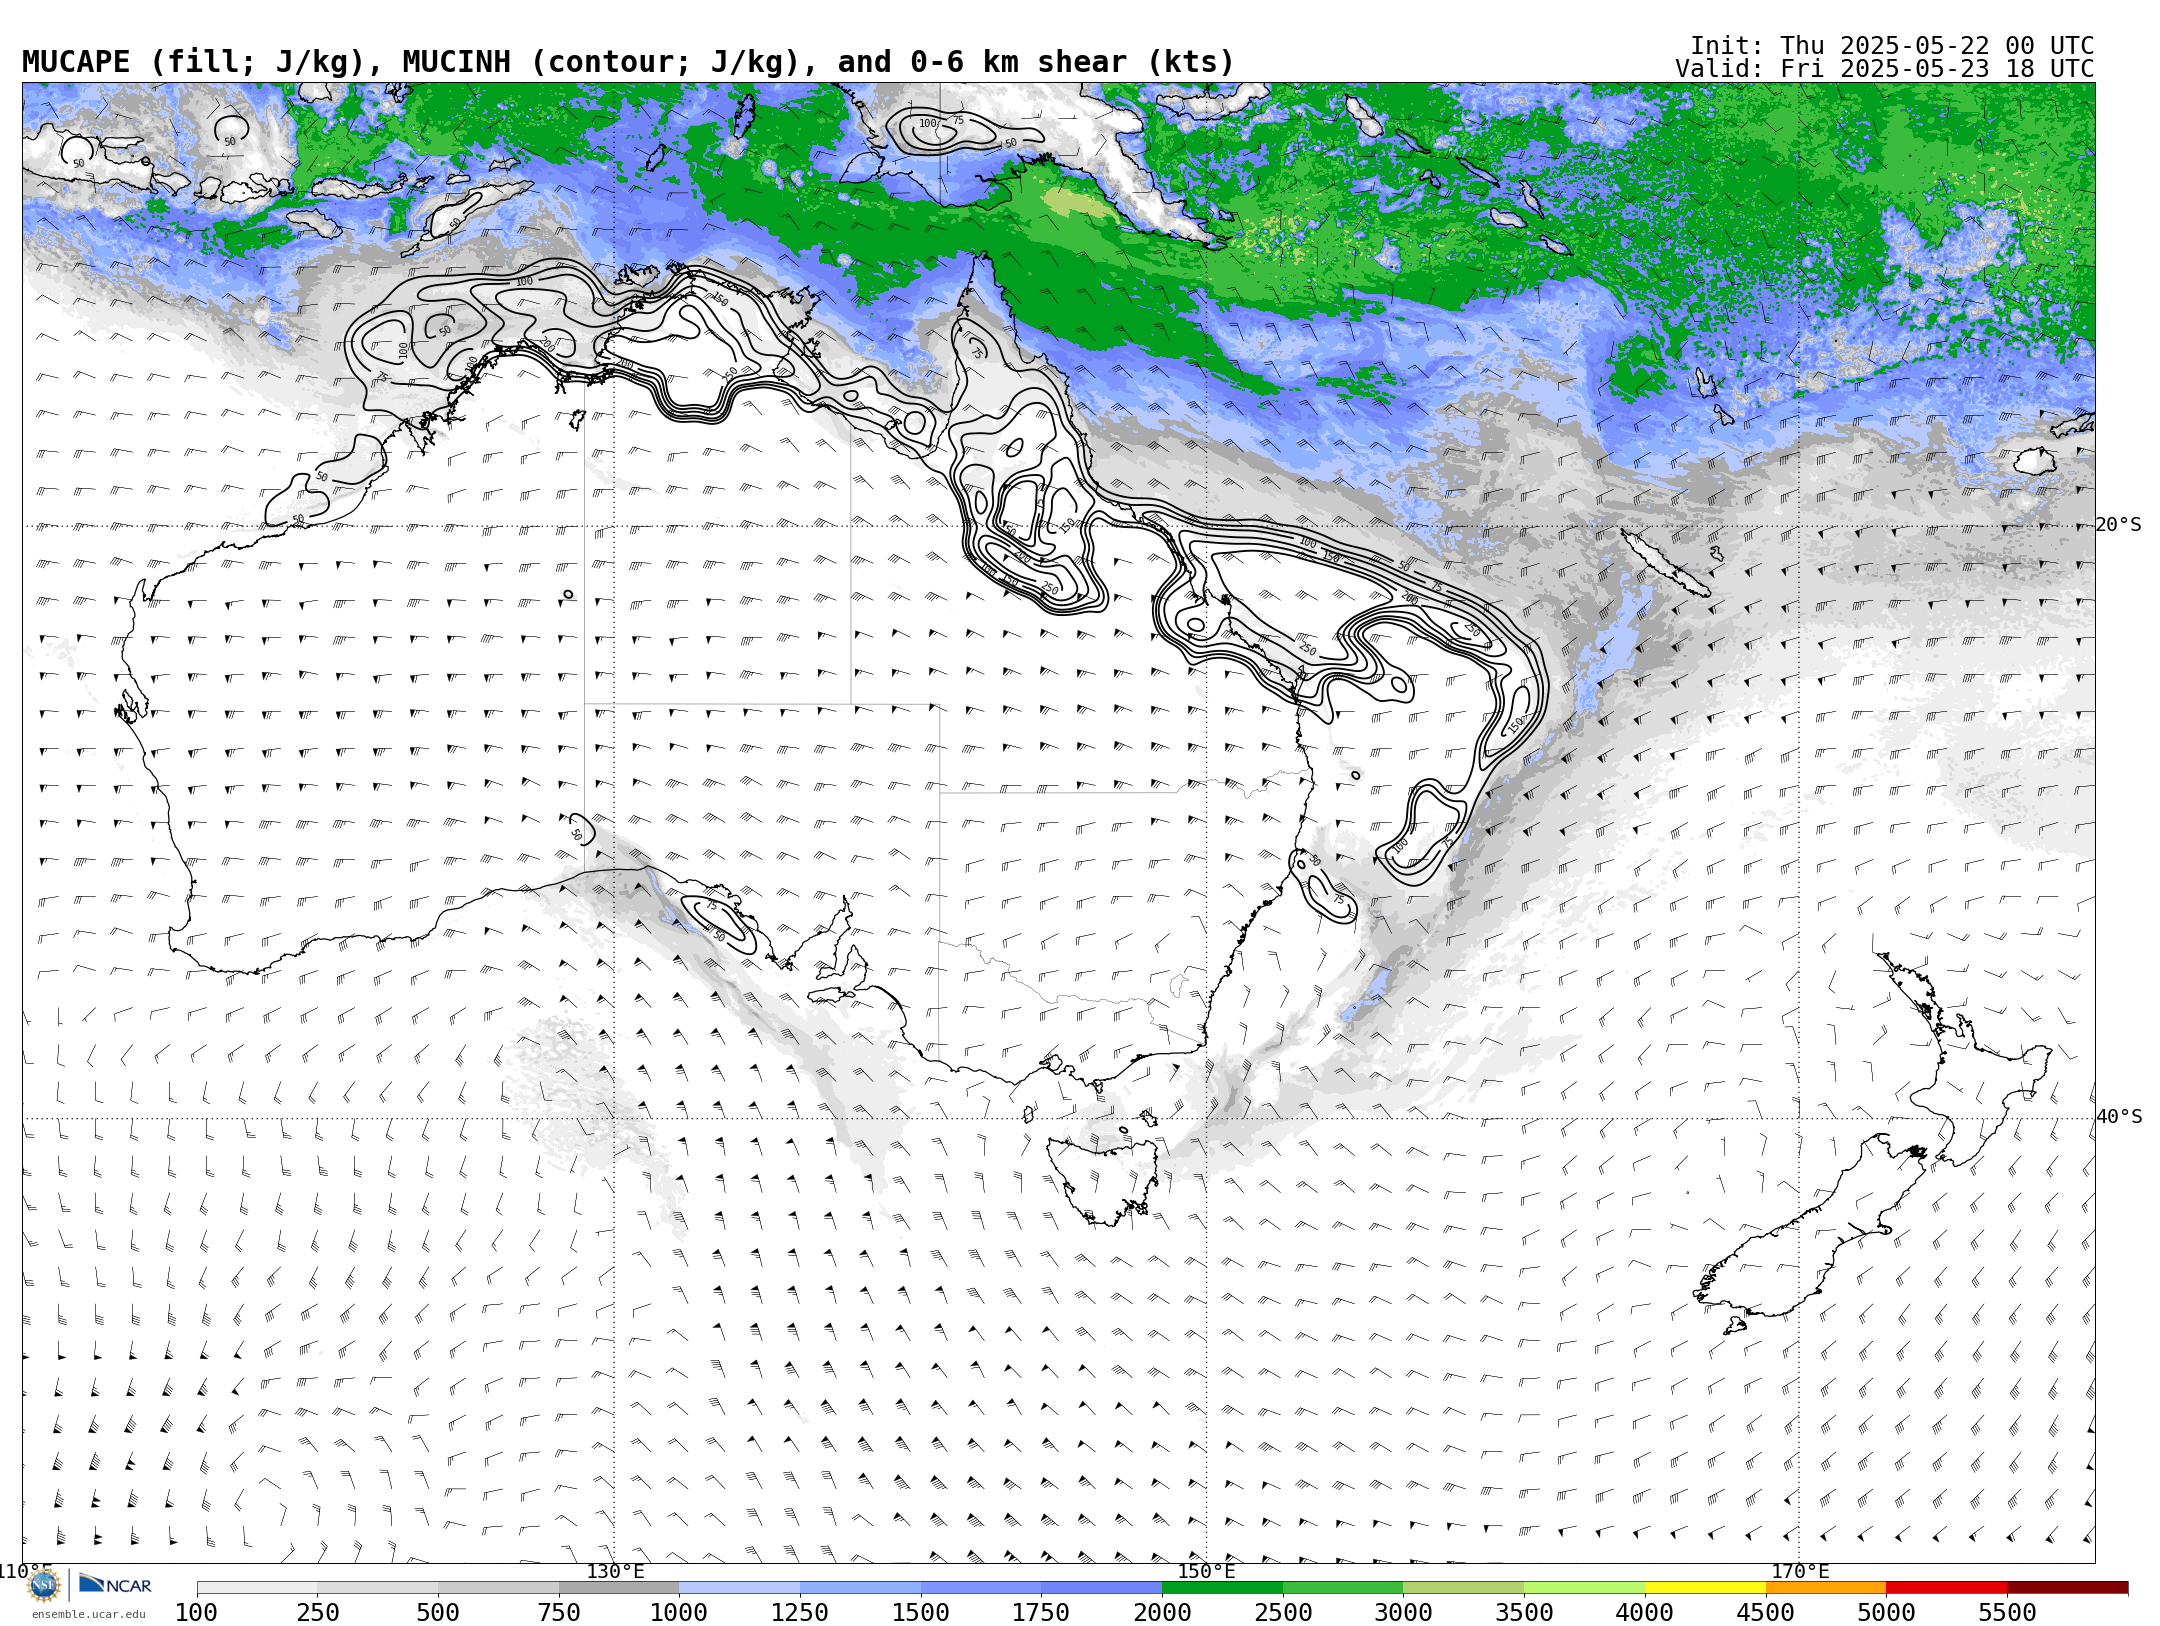The width and height of the screenshot is (2160, 1626).
Task: Click the colorbar value 3500
Action: point(1524,1613)
